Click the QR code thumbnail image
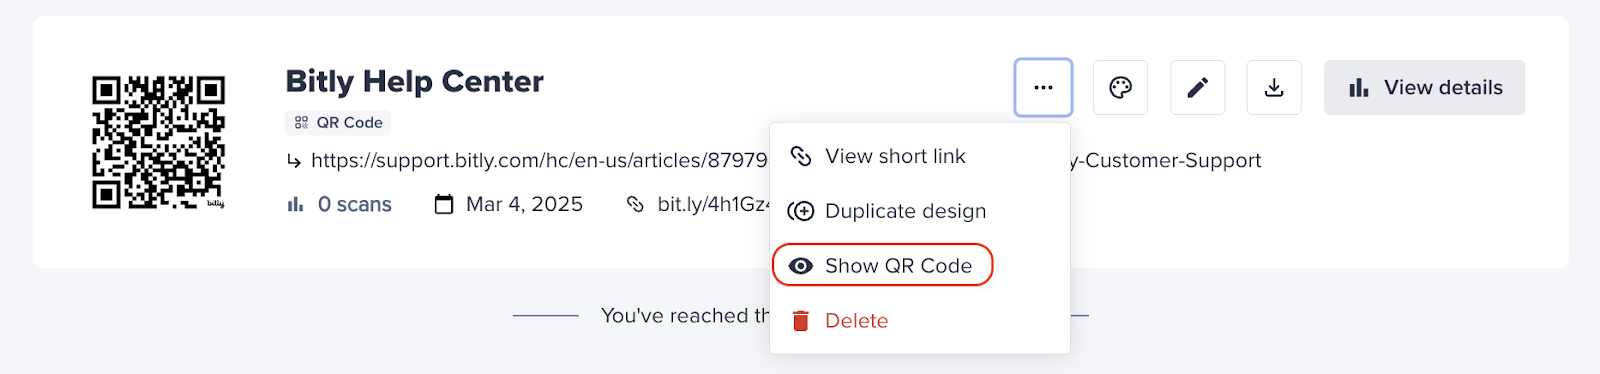The height and width of the screenshot is (374, 1600). click(158, 142)
